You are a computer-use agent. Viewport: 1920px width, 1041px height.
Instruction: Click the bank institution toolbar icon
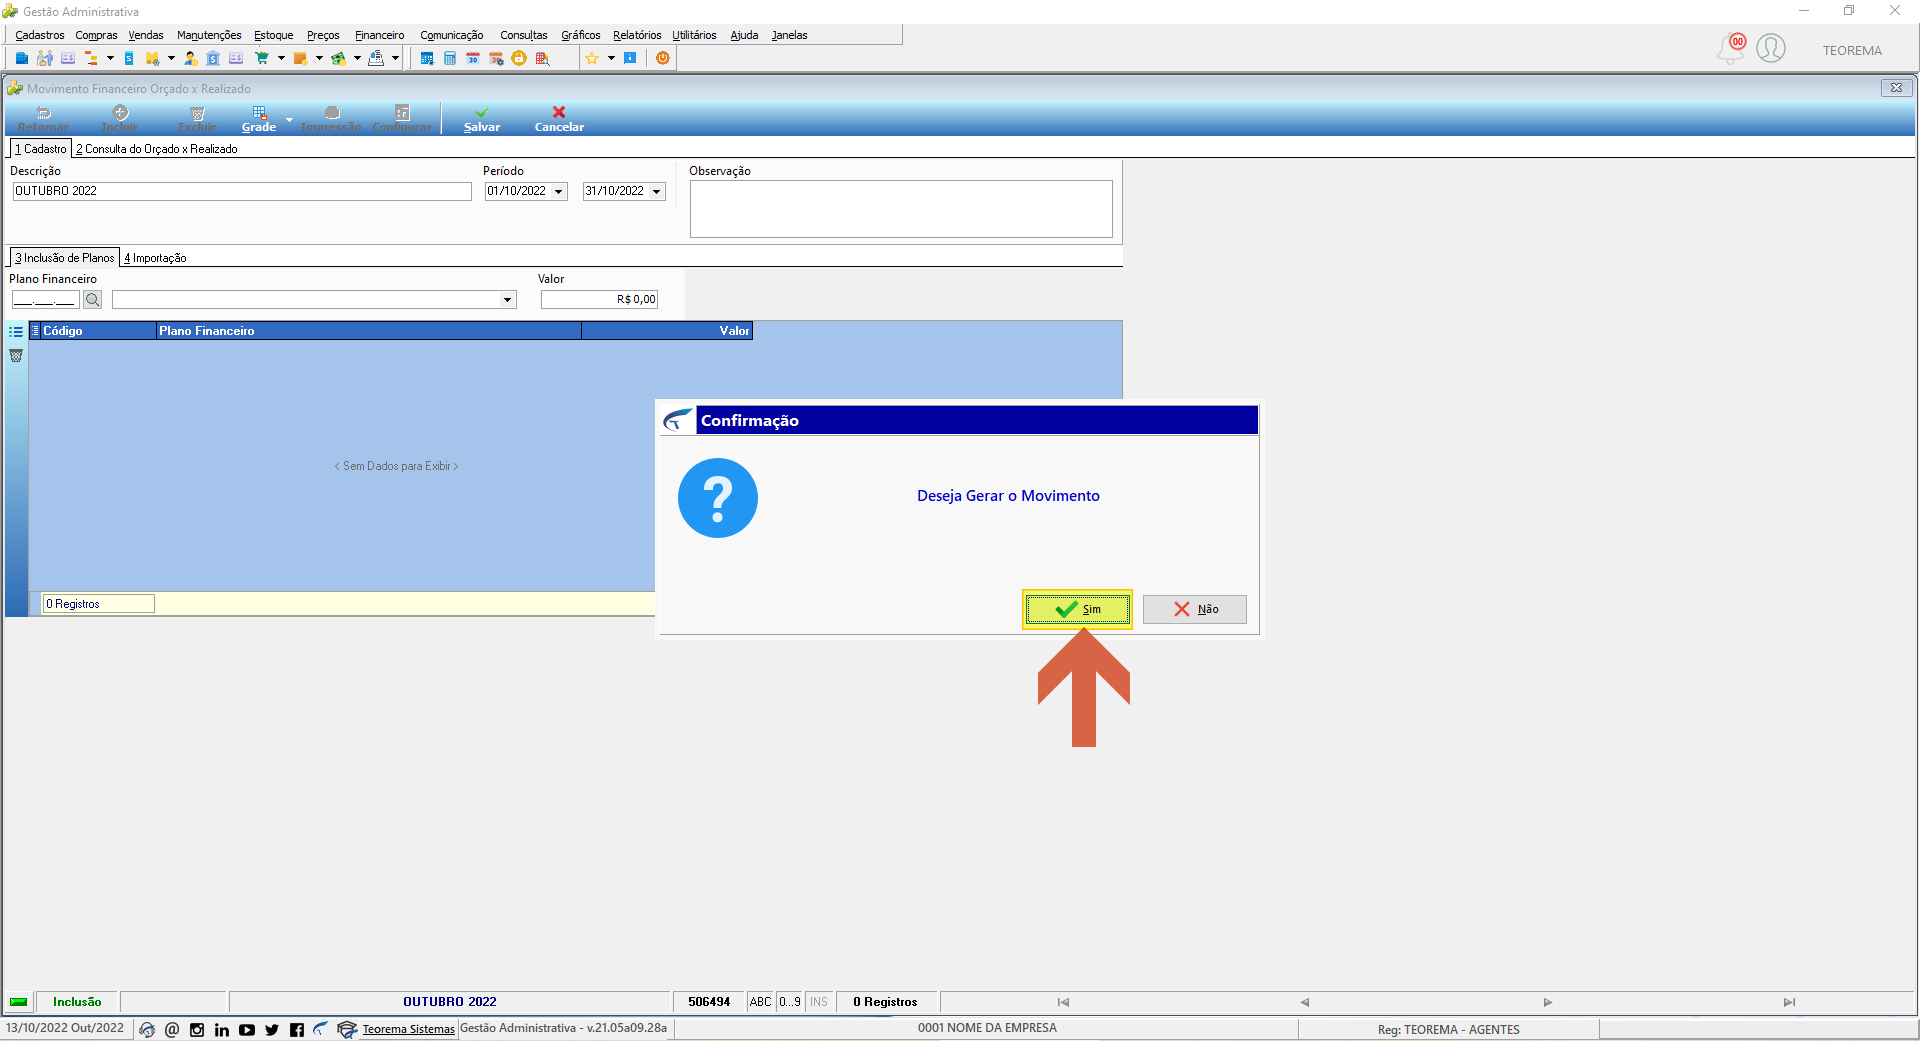tap(213, 58)
